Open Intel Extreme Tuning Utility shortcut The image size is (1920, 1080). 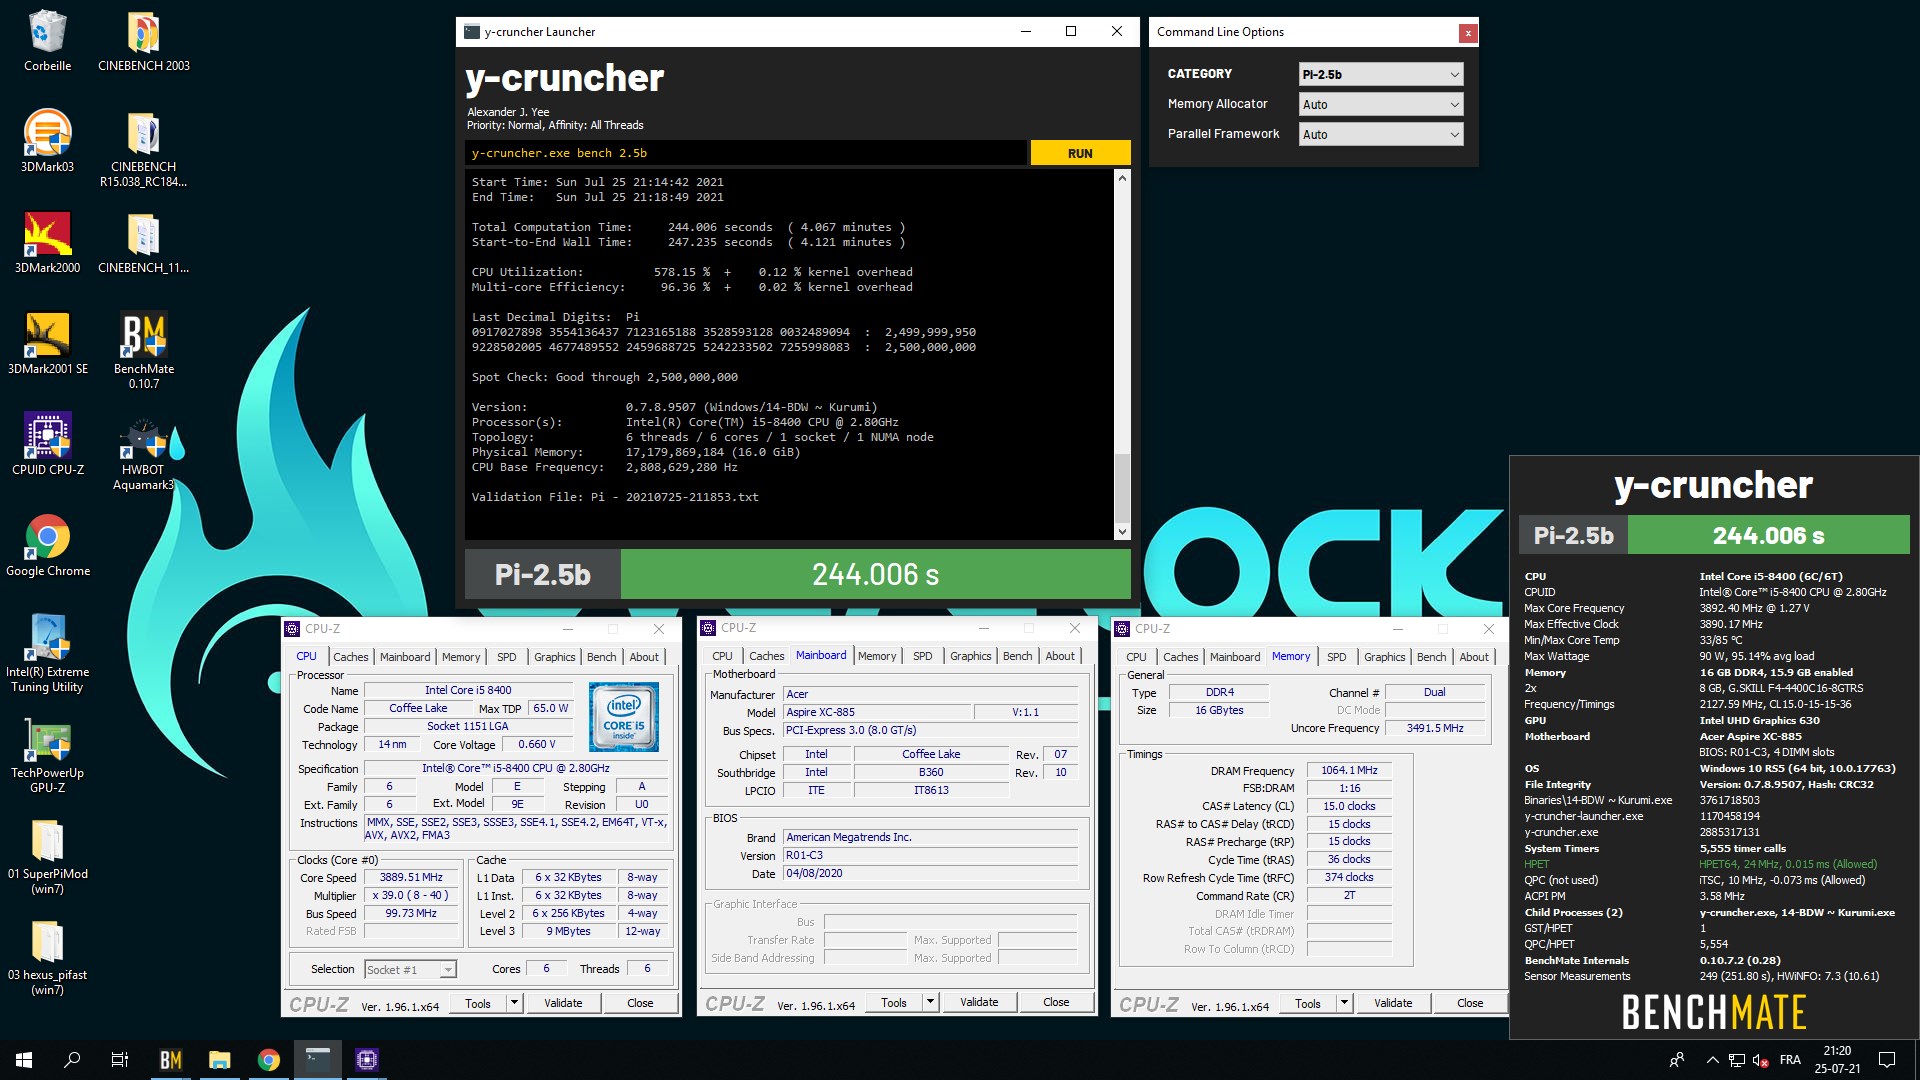[47, 653]
